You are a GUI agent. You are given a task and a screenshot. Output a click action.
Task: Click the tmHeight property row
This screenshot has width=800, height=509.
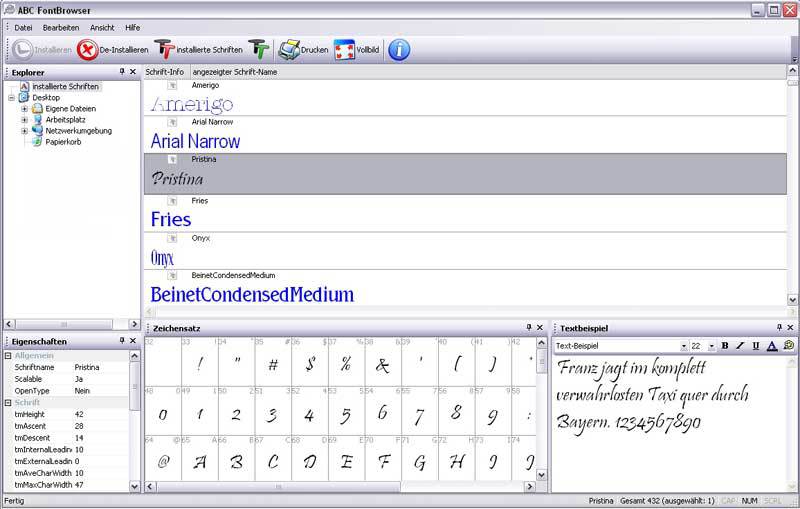pos(66,415)
